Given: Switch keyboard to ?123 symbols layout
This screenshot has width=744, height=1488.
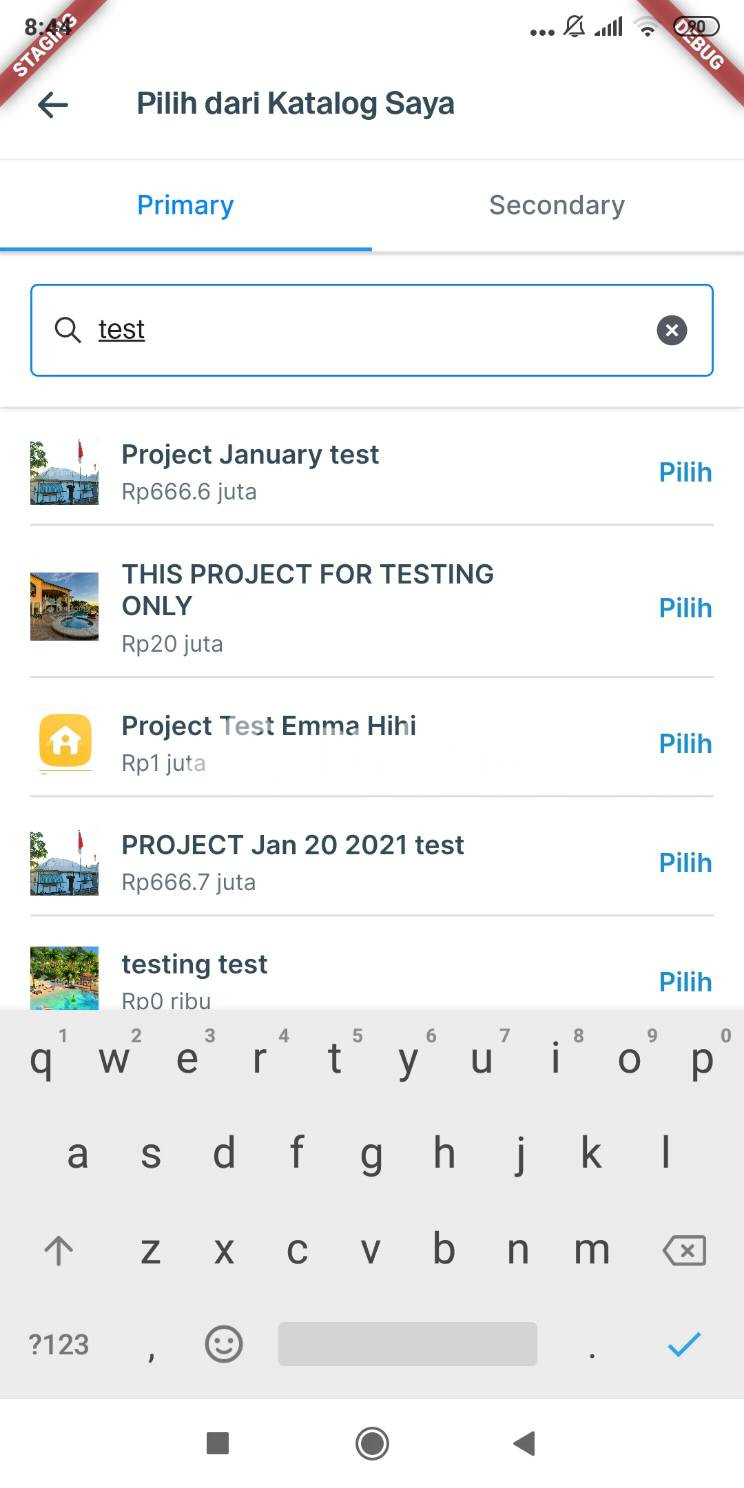Looking at the screenshot, I should point(59,1344).
